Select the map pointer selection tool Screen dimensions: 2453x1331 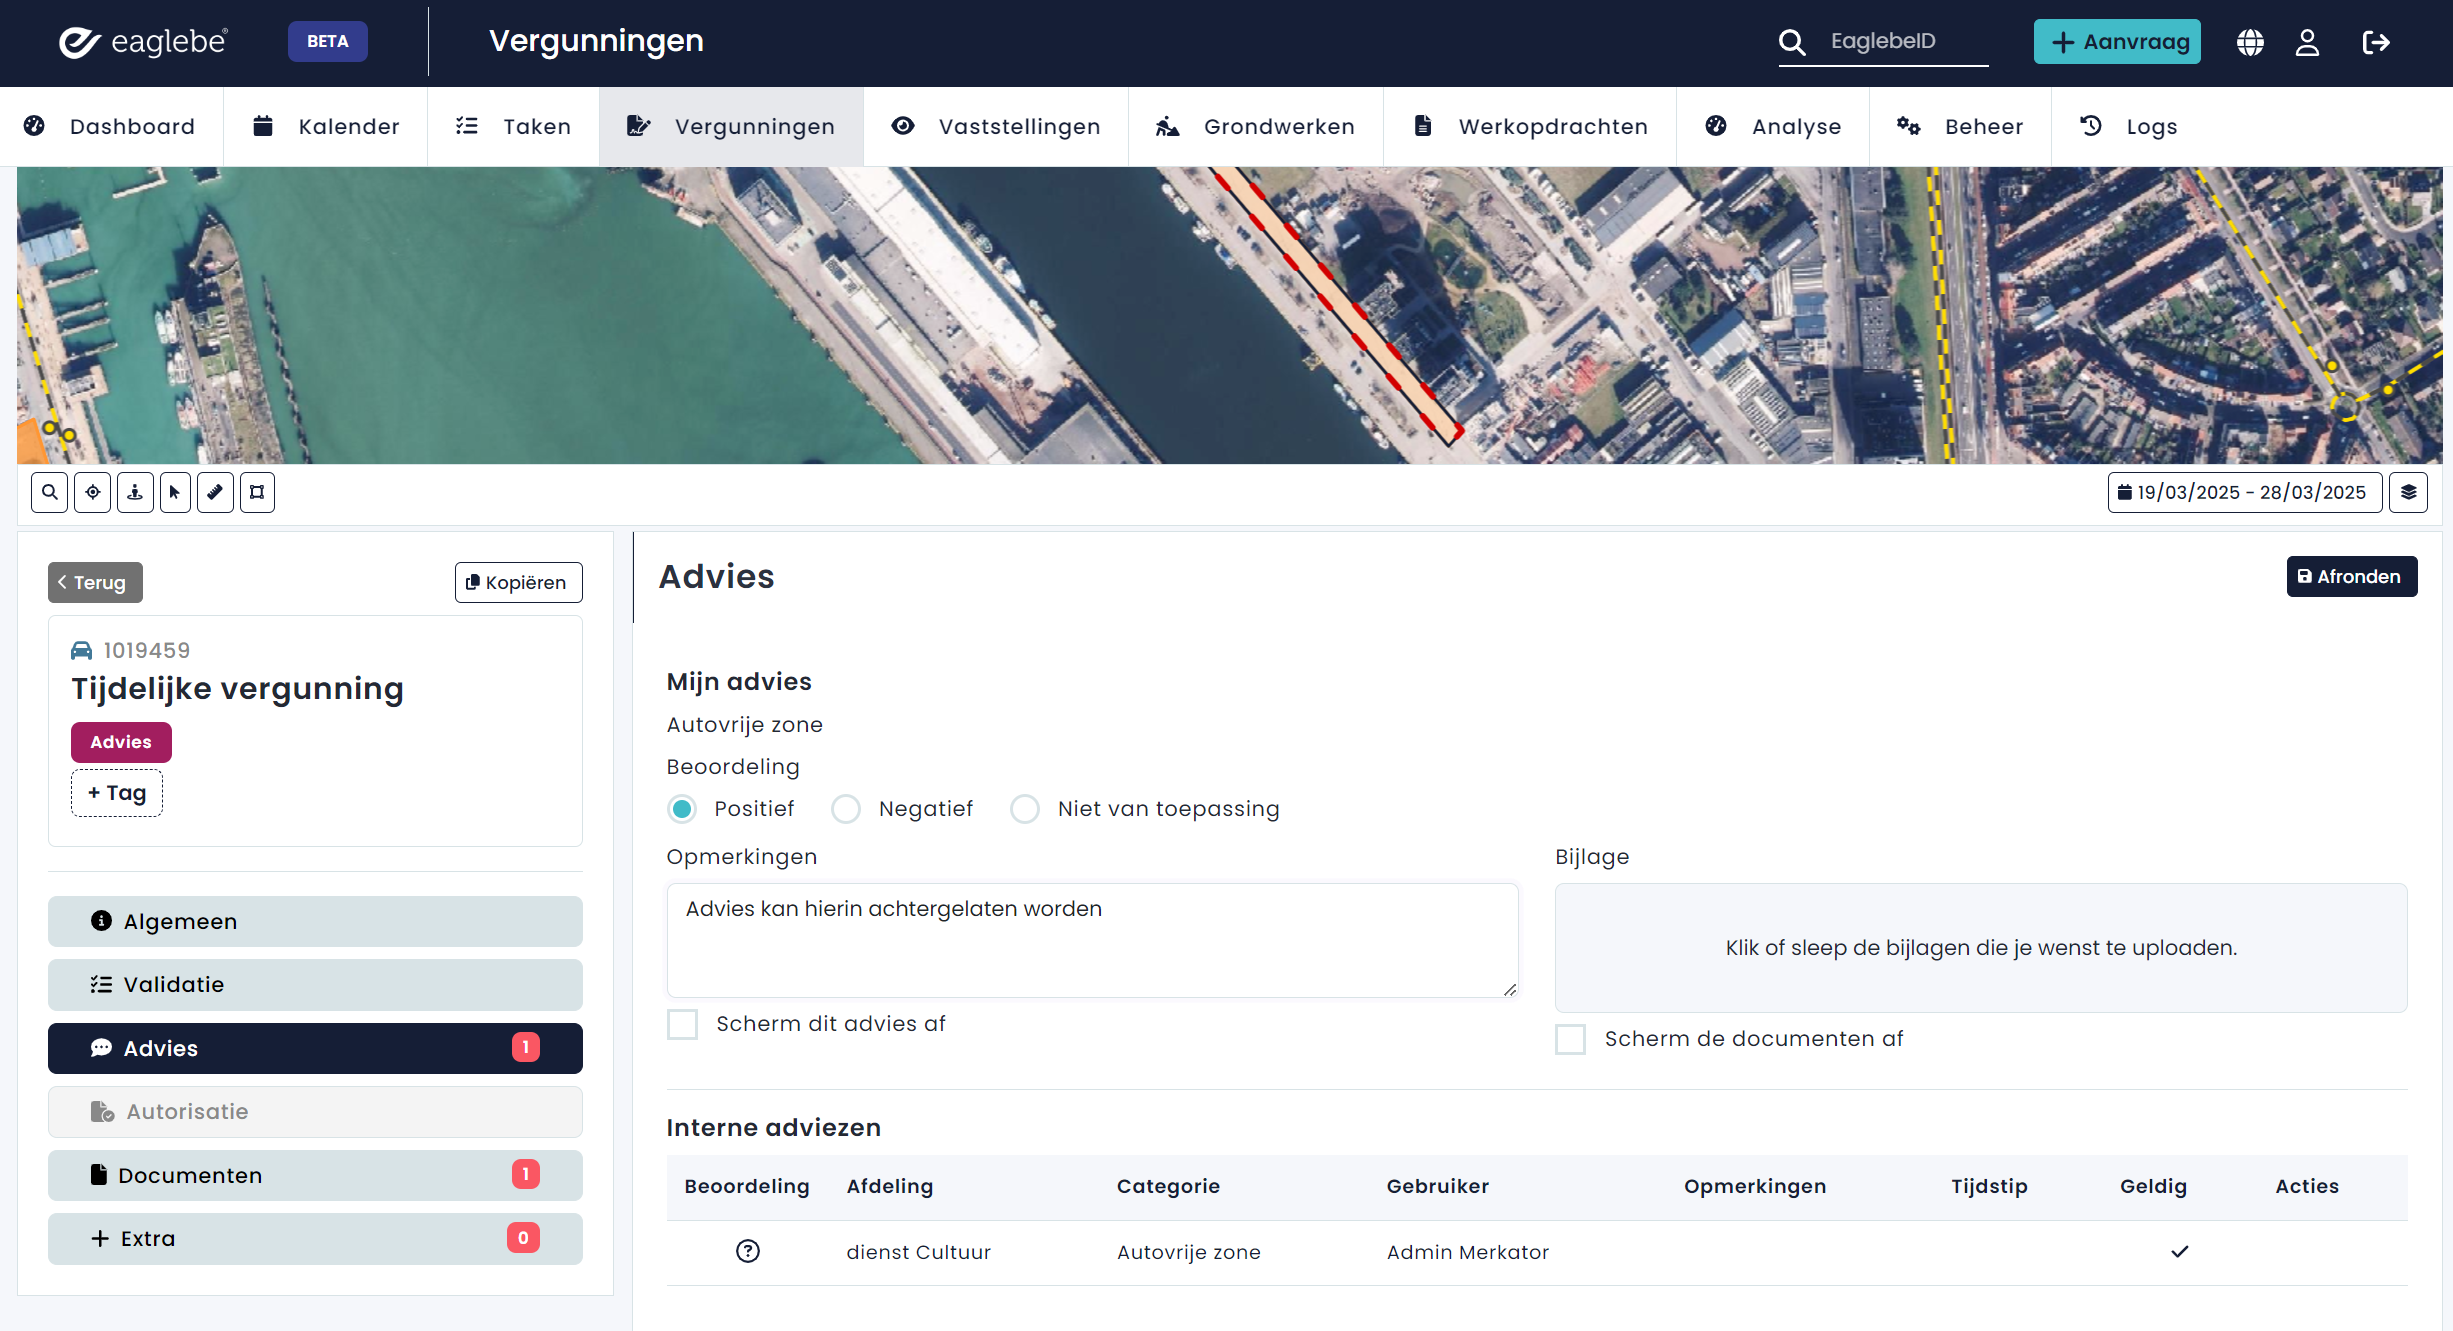(x=175, y=492)
